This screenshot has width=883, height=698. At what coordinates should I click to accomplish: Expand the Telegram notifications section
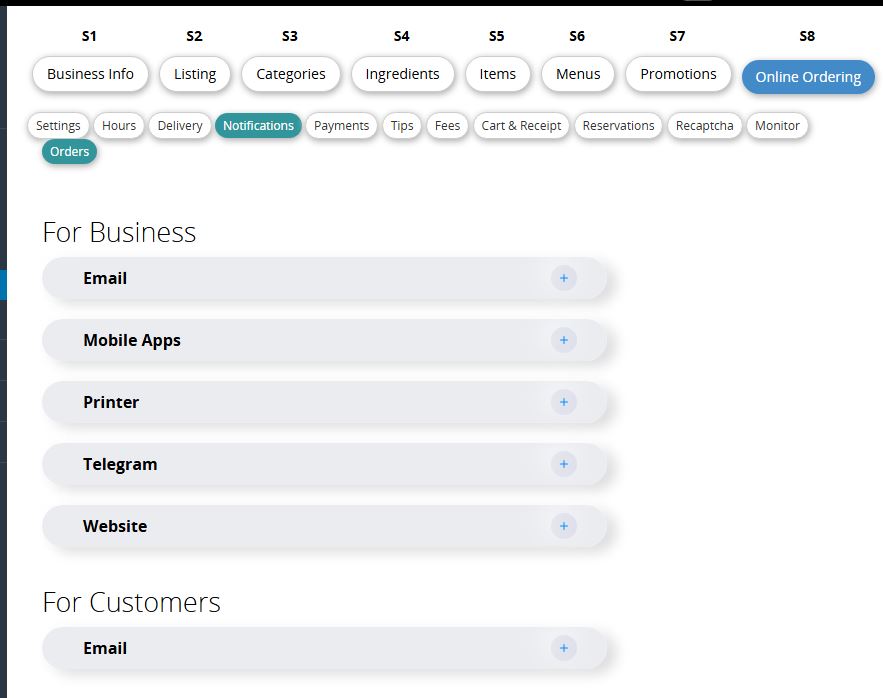coord(120,464)
